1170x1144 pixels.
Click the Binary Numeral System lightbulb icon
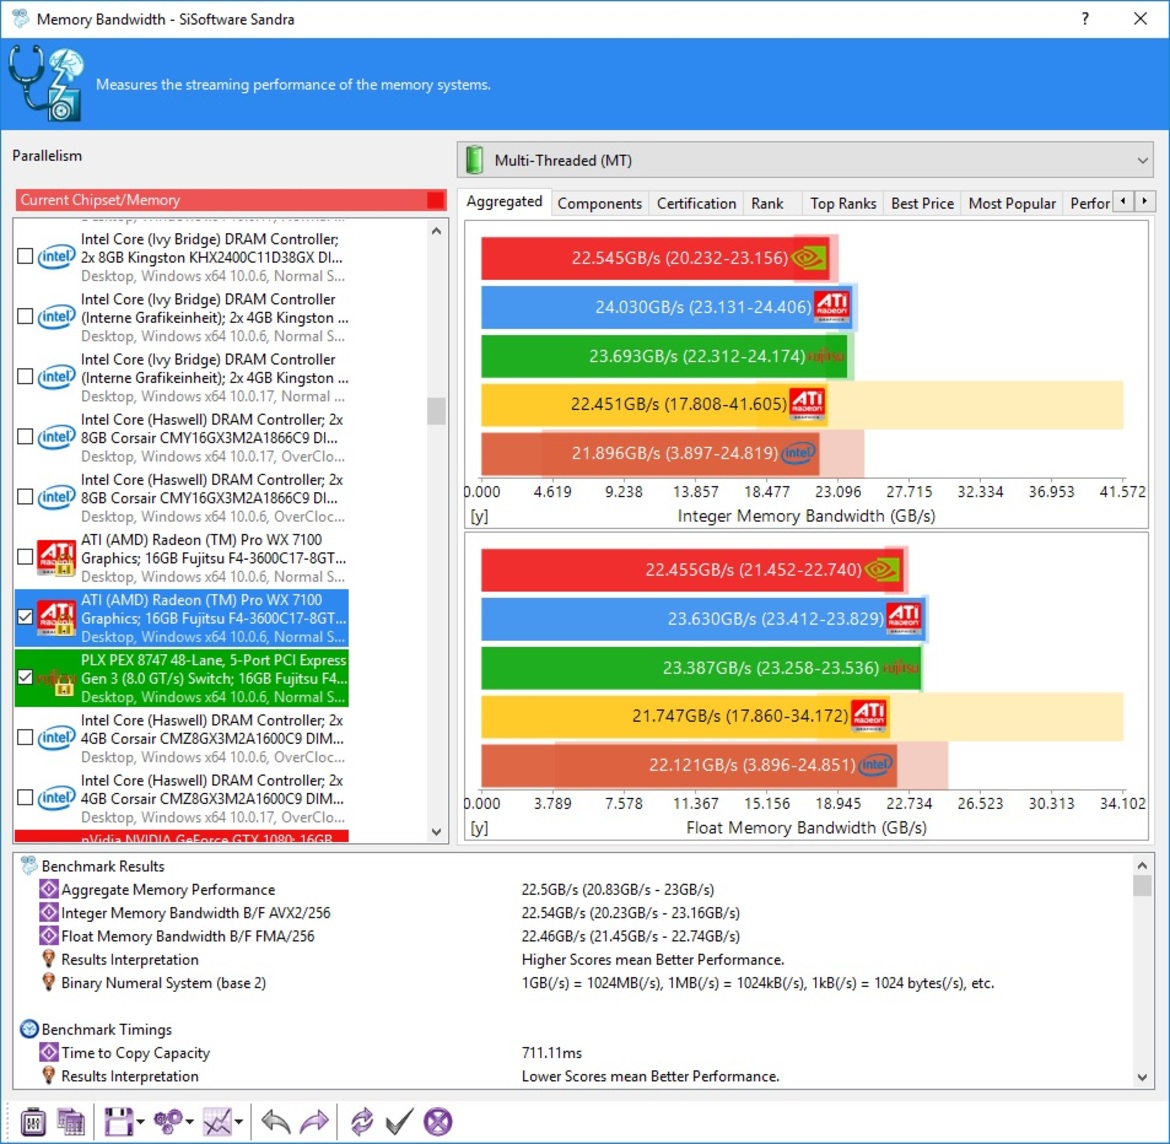tap(49, 982)
